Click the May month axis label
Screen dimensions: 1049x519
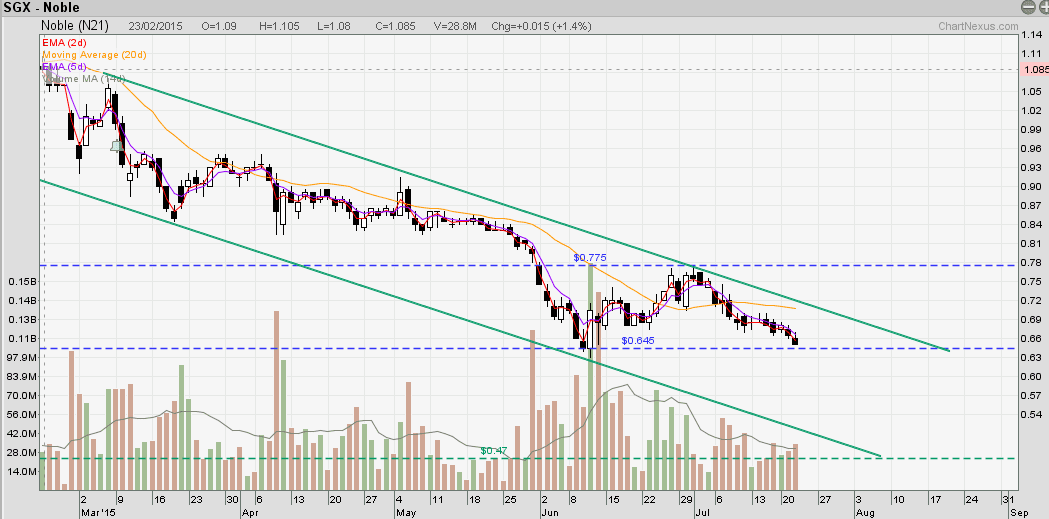pos(406,513)
